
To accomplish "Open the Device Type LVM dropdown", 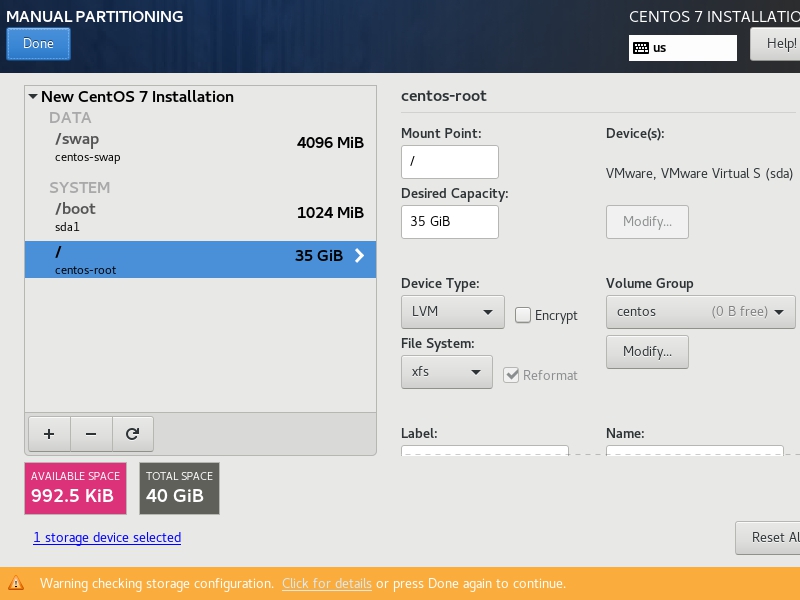I will [x=453, y=312].
